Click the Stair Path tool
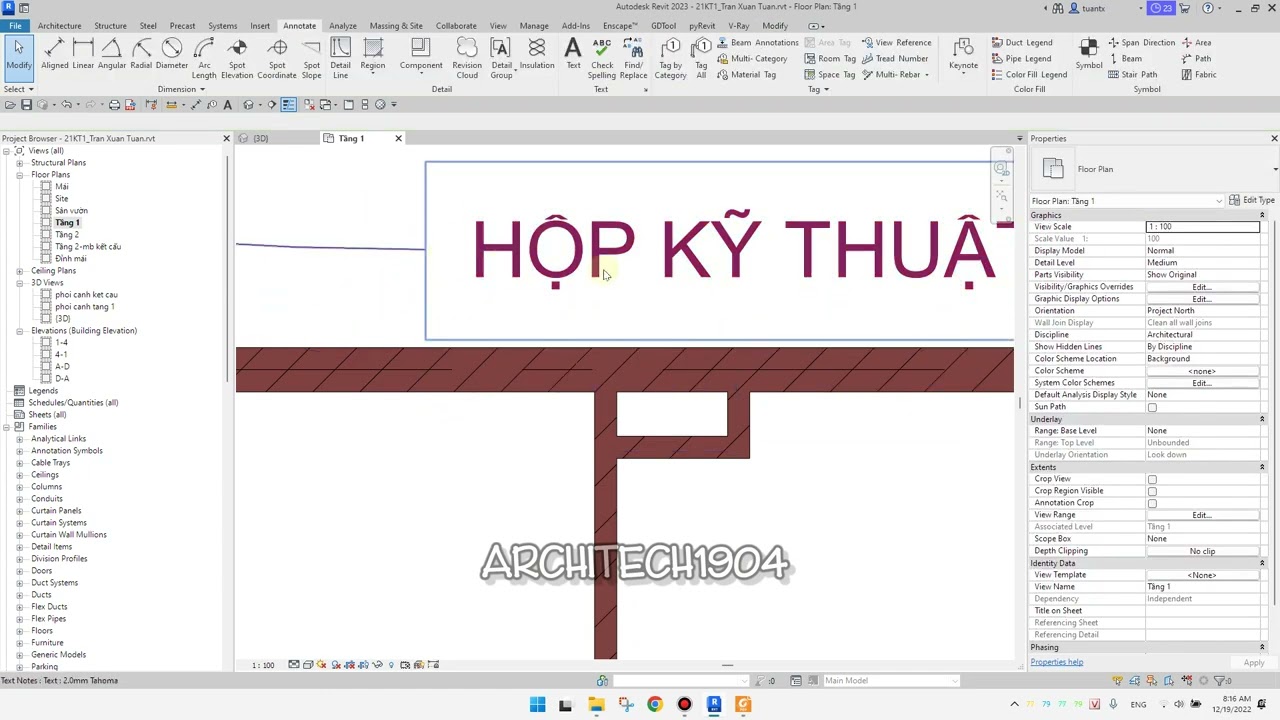Screen dimensions: 1280x720 [x=1132, y=74]
